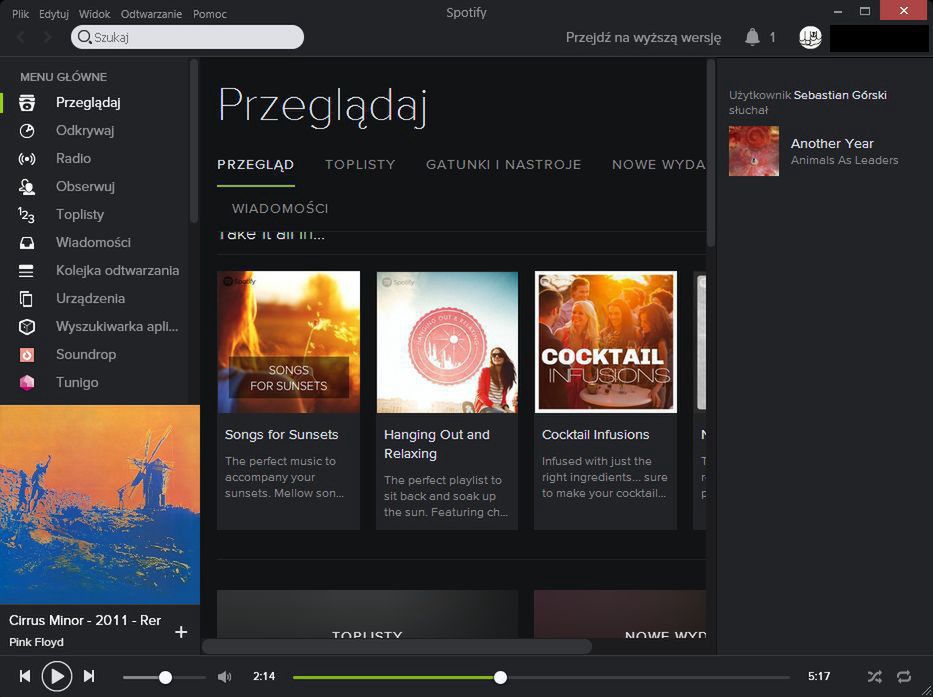This screenshot has width=933, height=697.
Task: Switch to the NOWE WYDA... tab
Action: click(659, 165)
